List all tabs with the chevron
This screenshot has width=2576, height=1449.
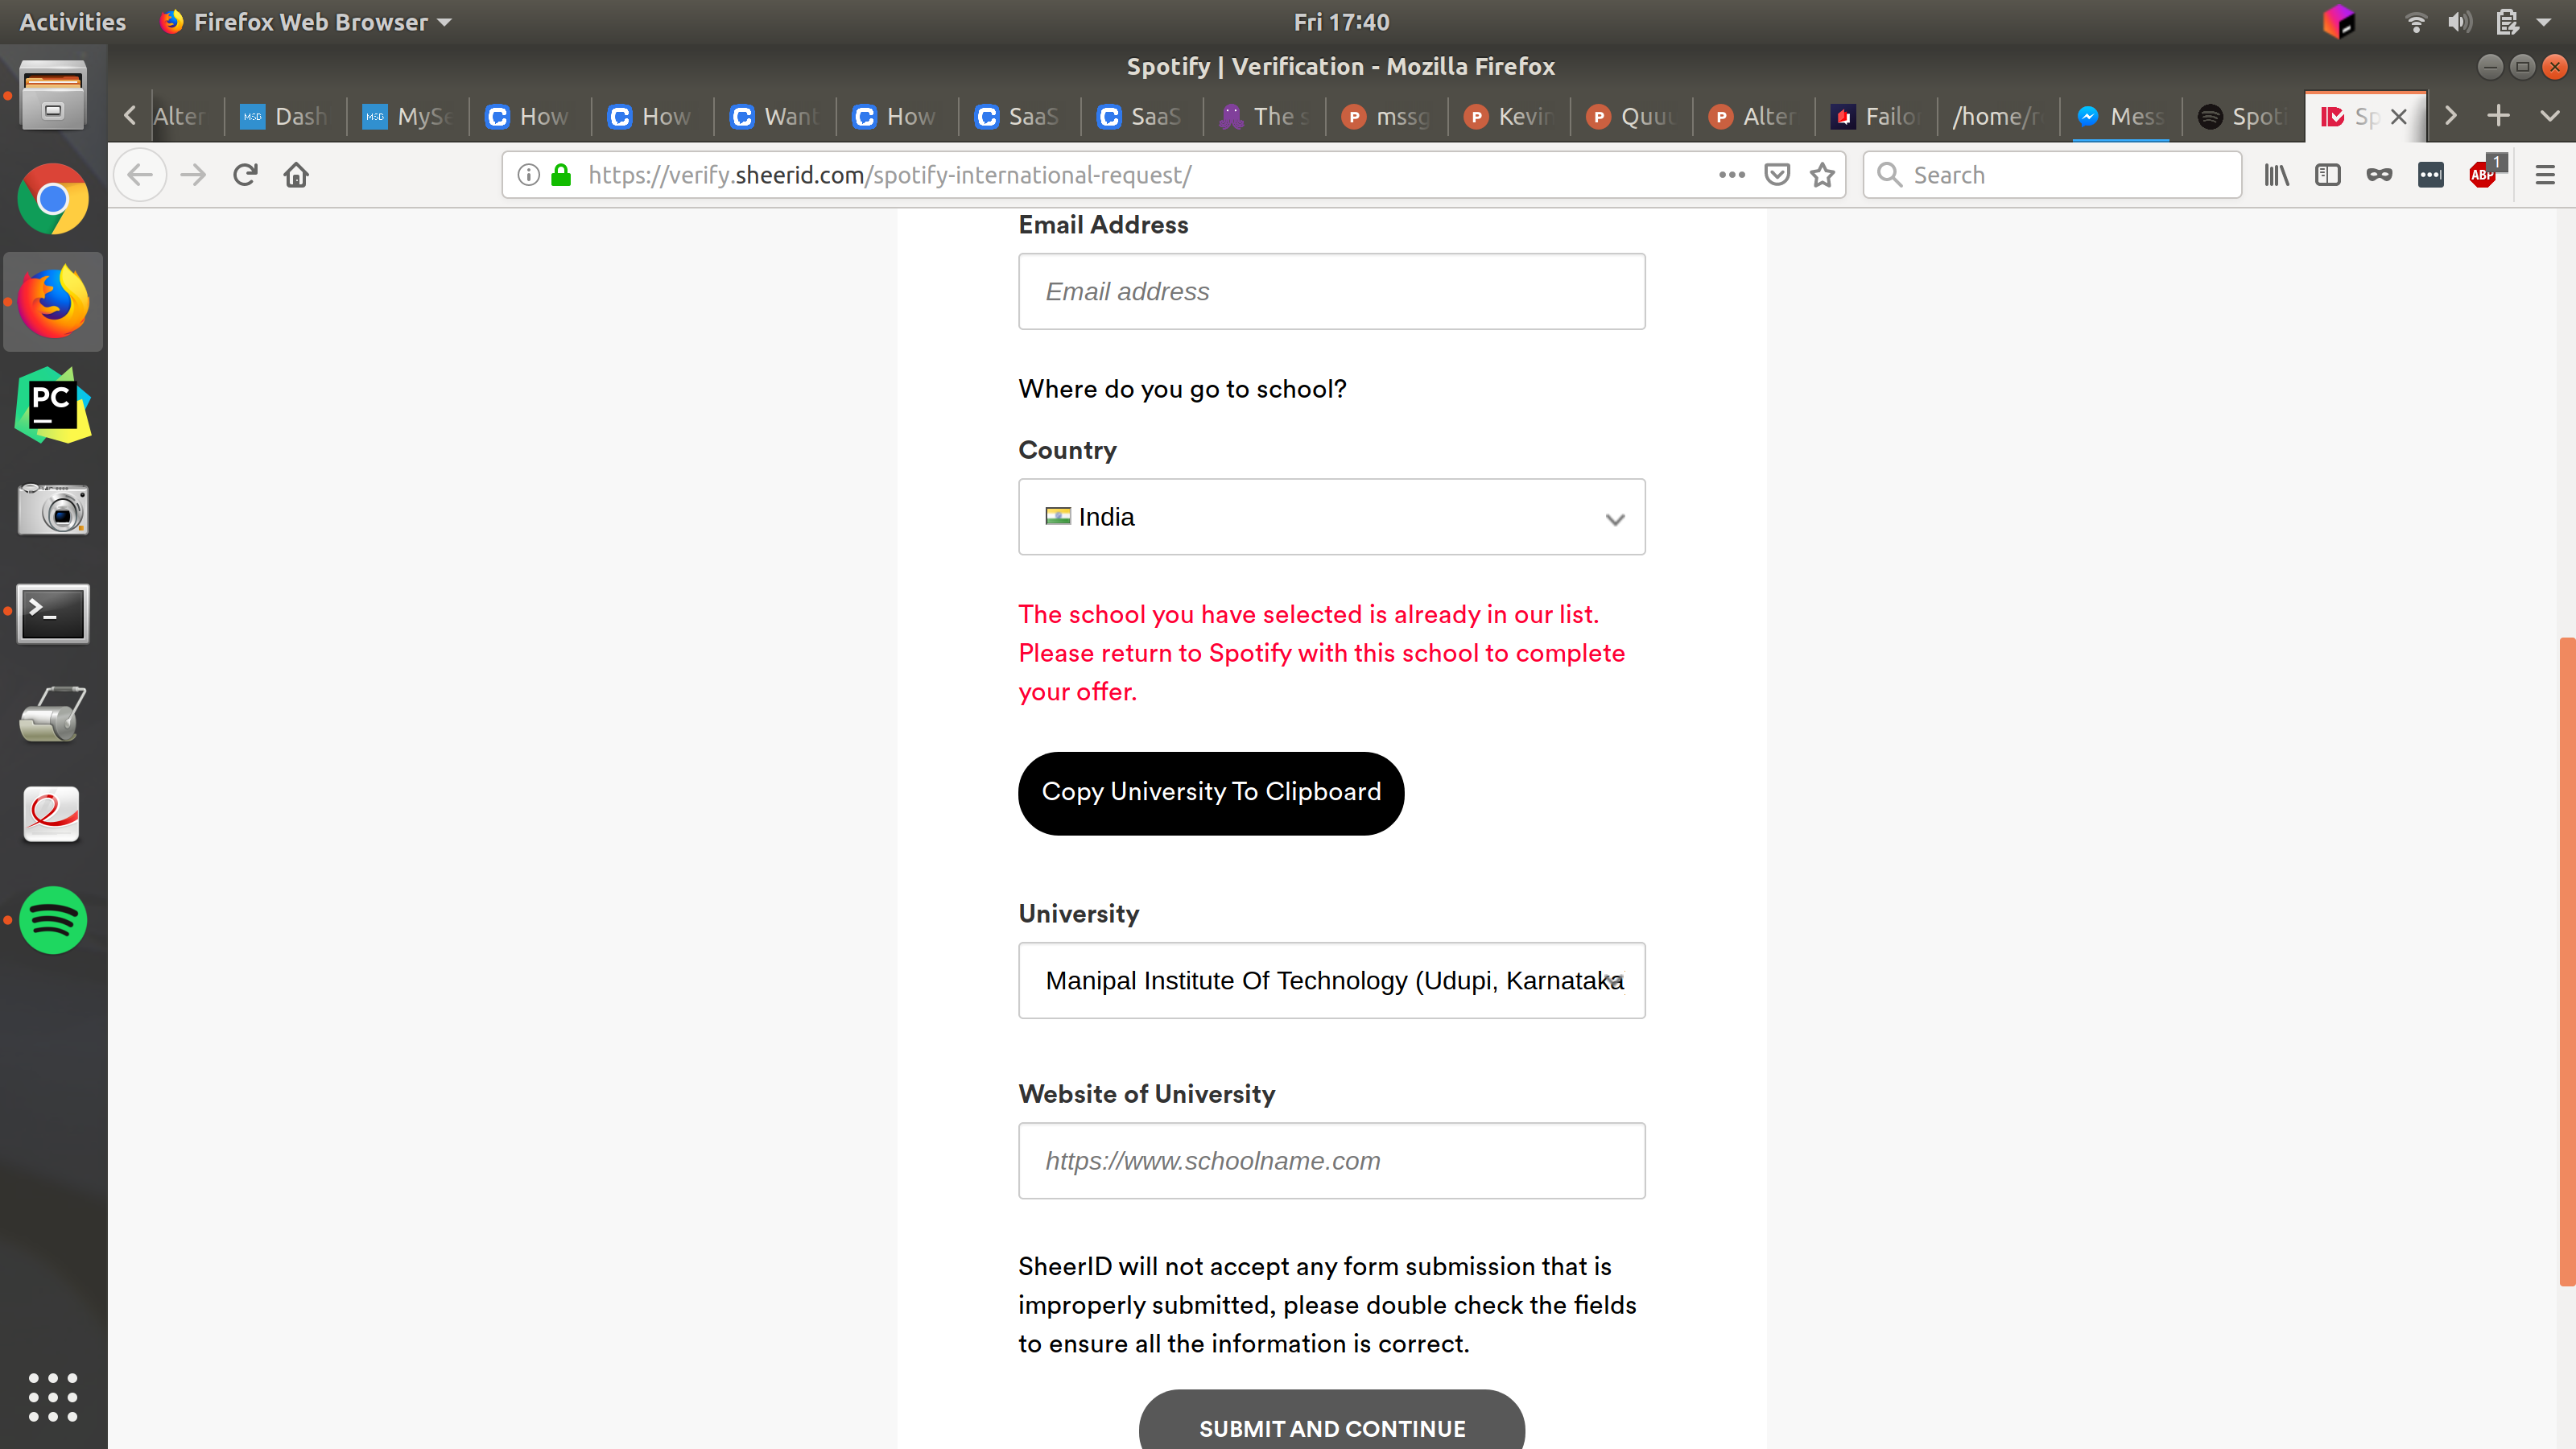tap(2550, 116)
